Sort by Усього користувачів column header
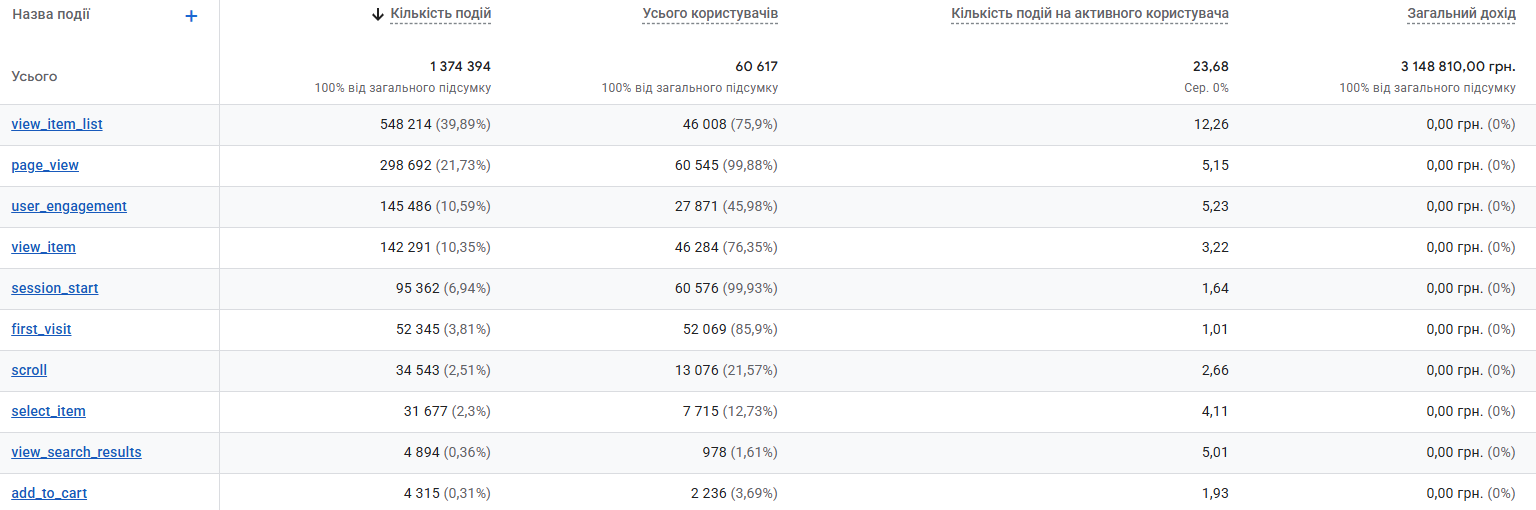1536x510 pixels. (710, 14)
